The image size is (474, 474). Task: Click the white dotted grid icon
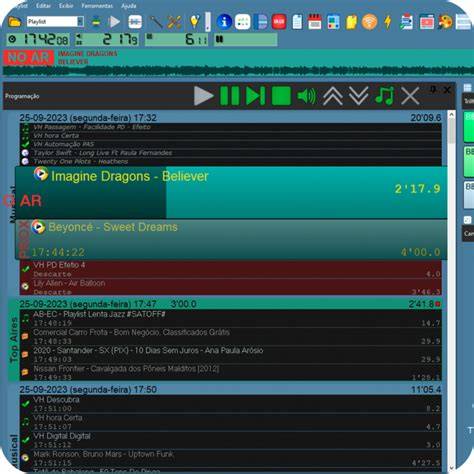tap(242, 22)
